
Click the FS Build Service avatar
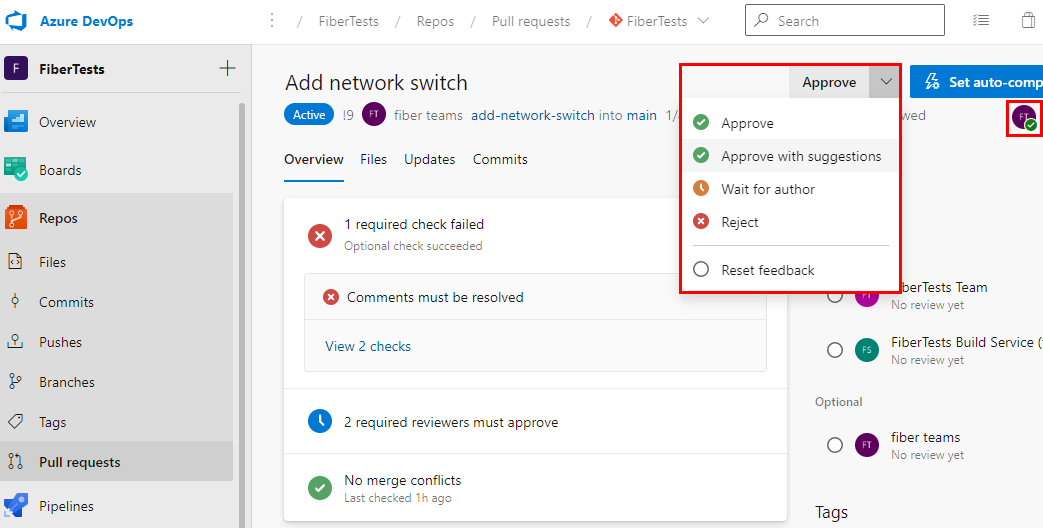867,350
